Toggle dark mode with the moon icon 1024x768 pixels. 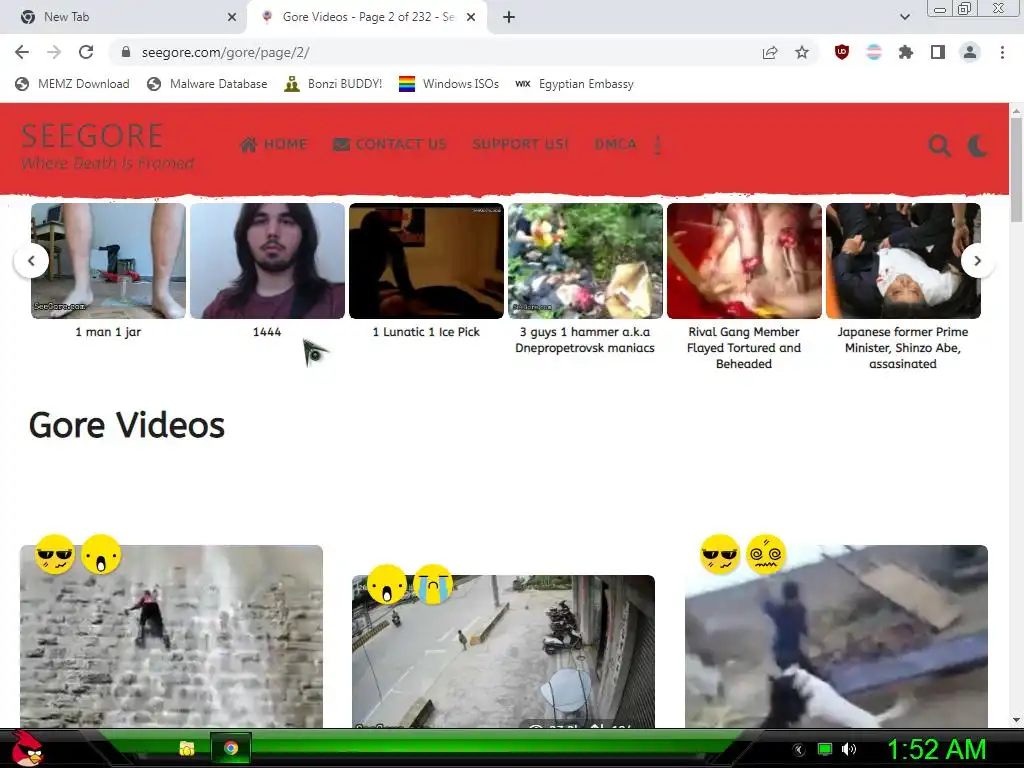click(978, 146)
